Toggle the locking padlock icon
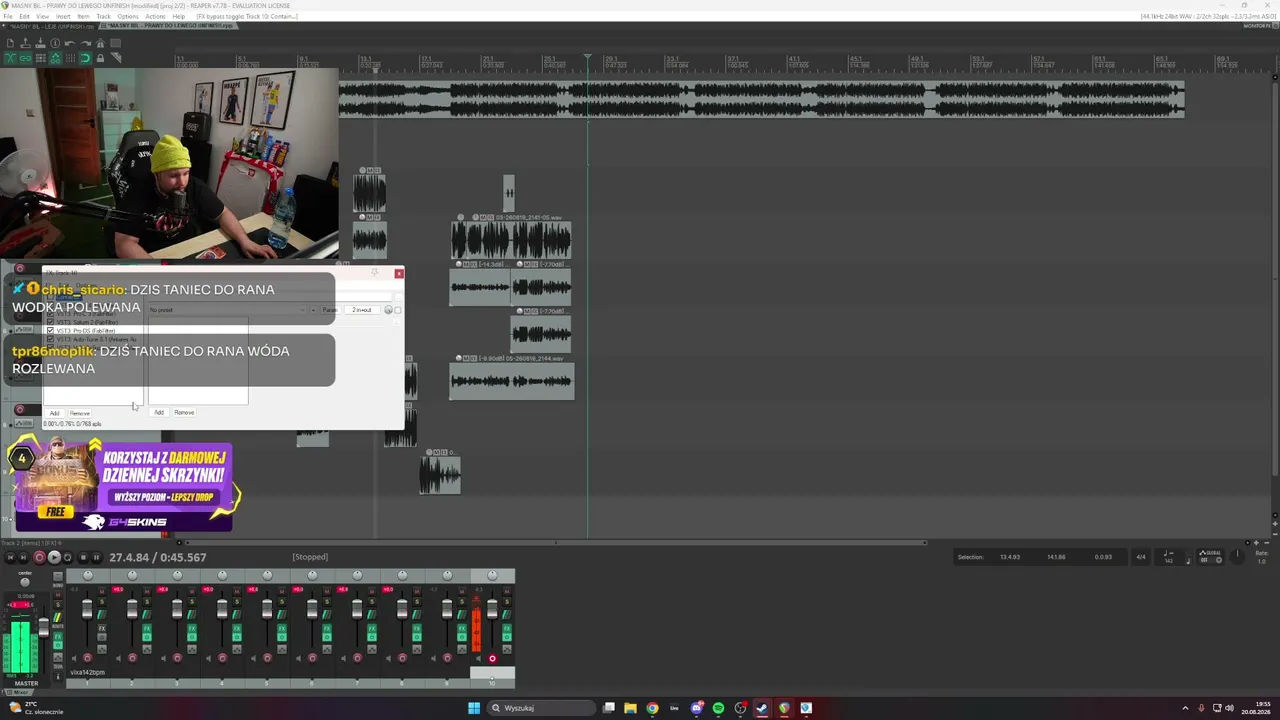Image resolution: width=1280 pixels, height=720 pixels. pos(100,58)
